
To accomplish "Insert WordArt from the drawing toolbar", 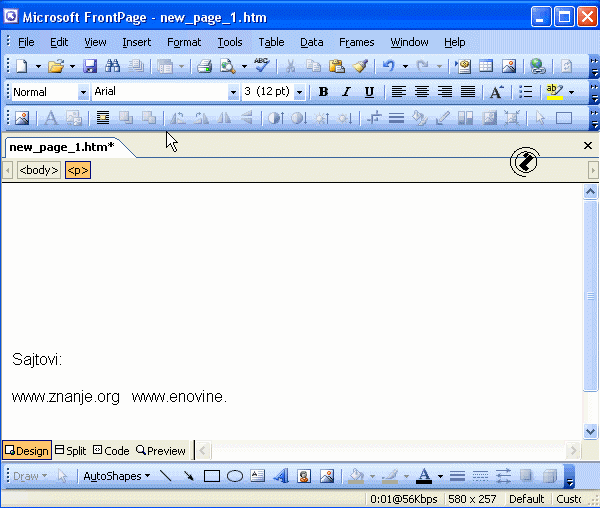I will [x=281, y=476].
